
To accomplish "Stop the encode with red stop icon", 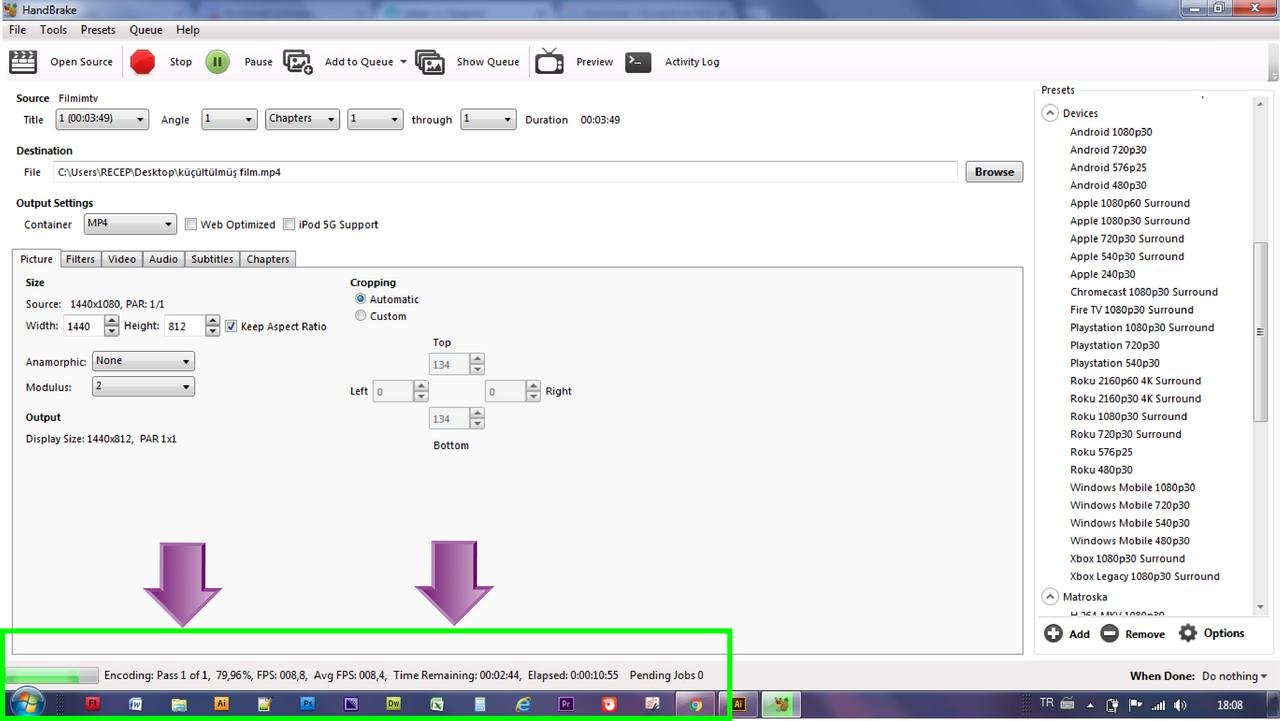I will 143,62.
